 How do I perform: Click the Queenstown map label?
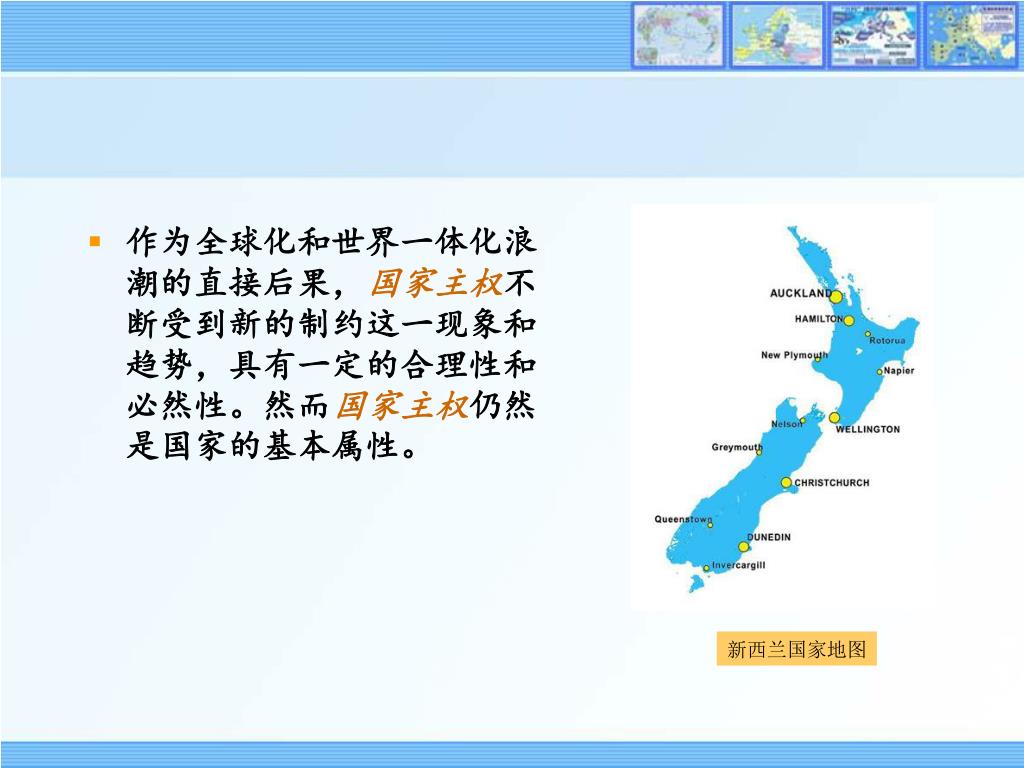point(682,519)
